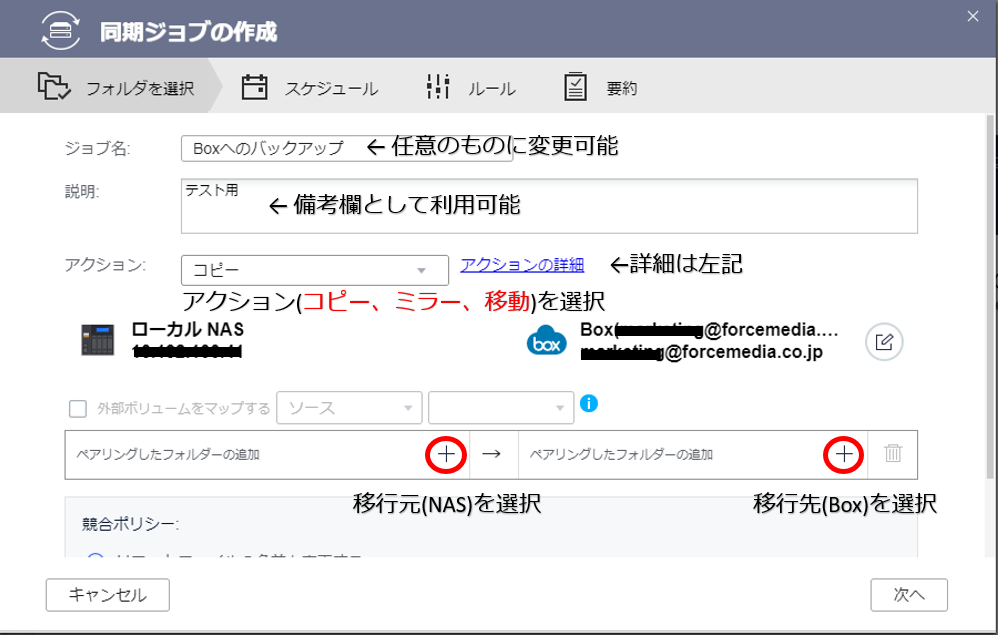
Task: Switch to the スケジュール step tab
Action: pyautogui.click(x=310, y=88)
